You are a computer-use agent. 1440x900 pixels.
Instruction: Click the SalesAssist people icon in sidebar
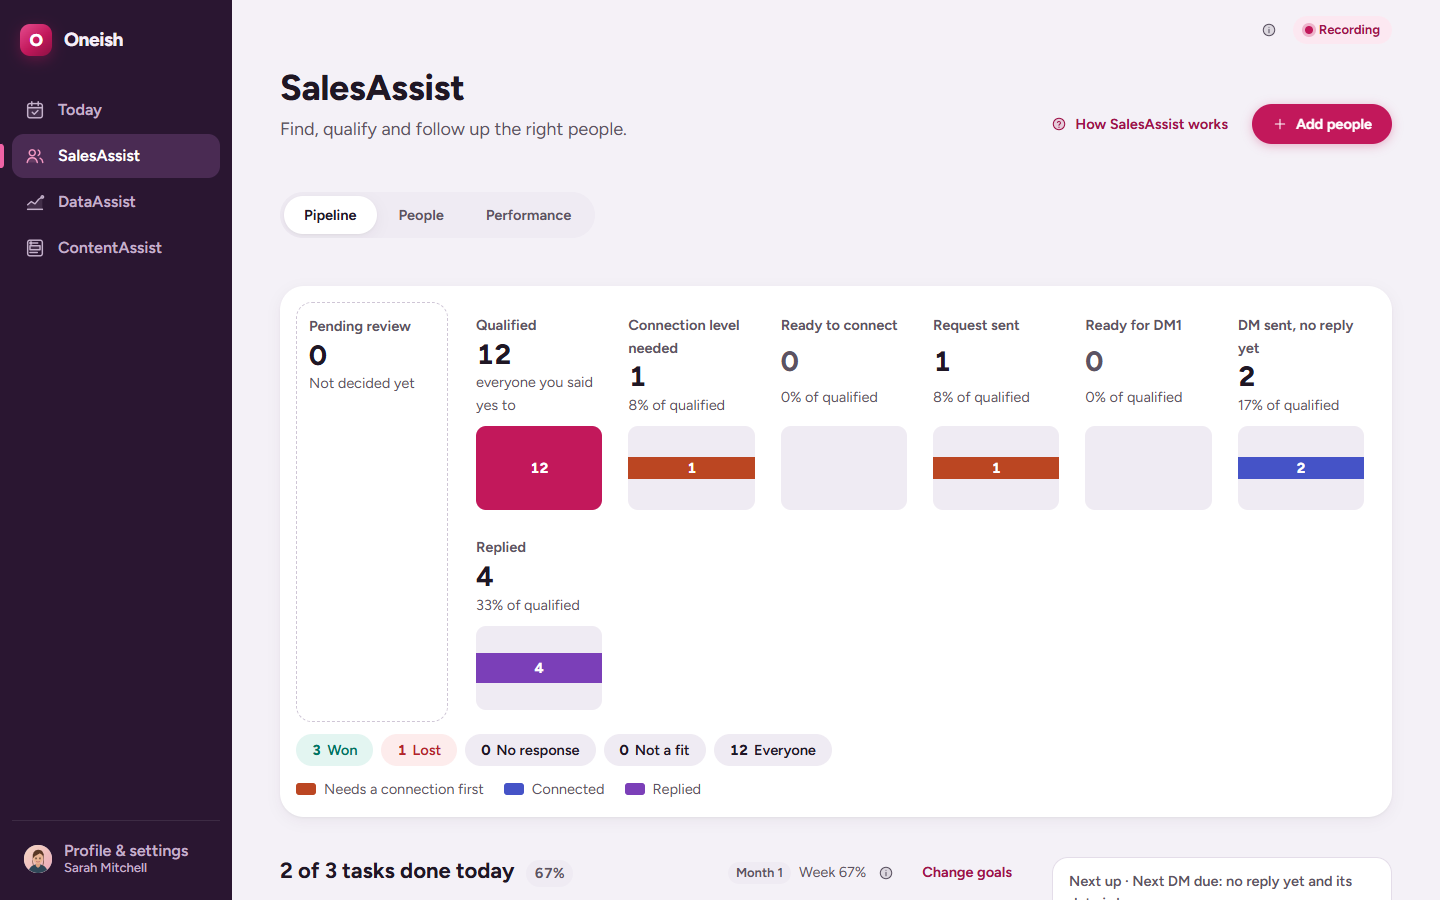[35, 156]
